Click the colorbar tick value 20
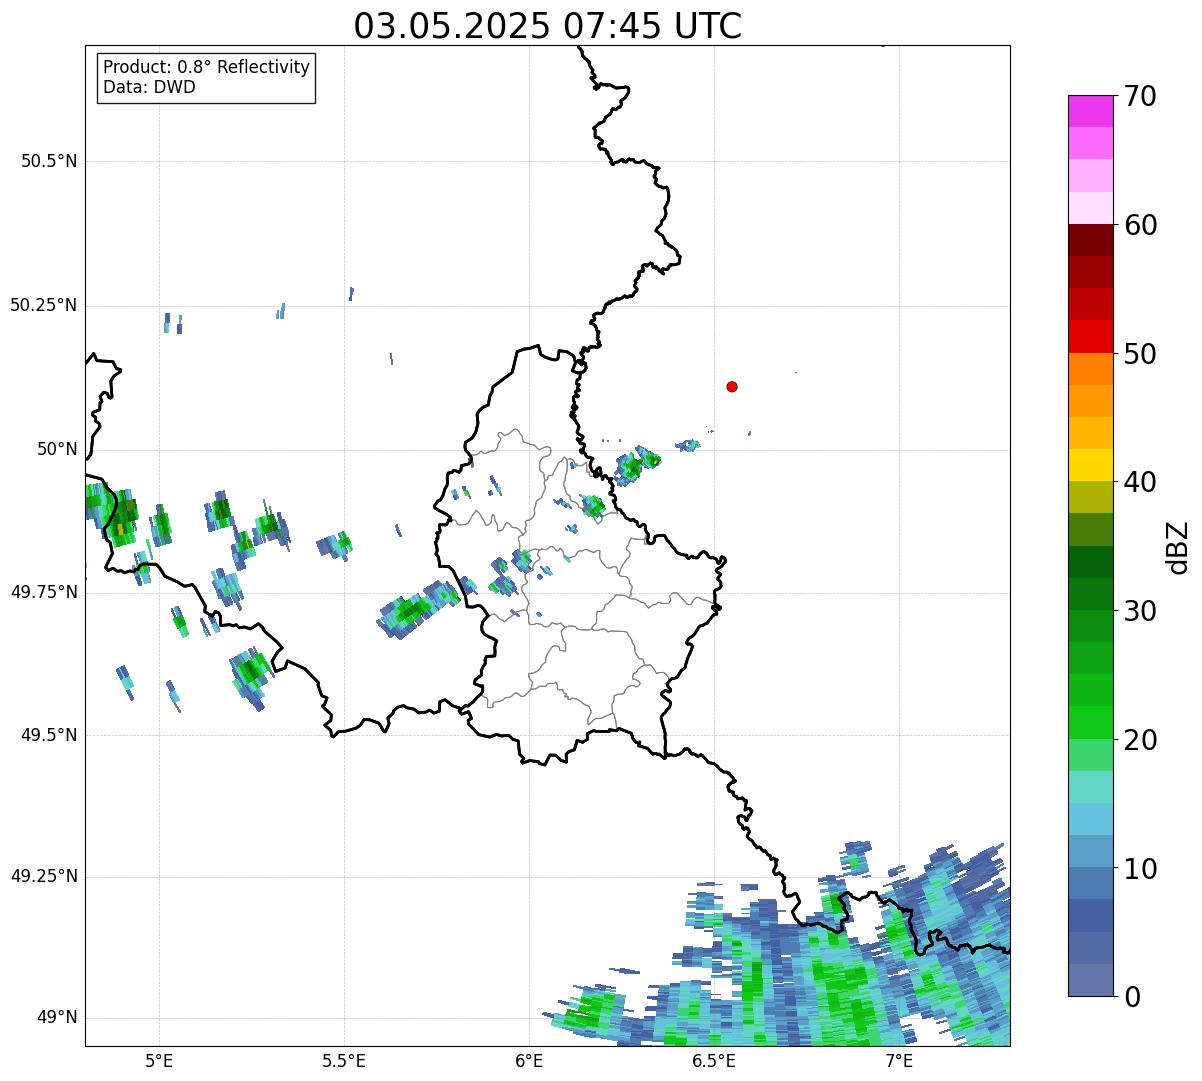Viewport: 1202px width, 1081px height. coord(1140,740)
